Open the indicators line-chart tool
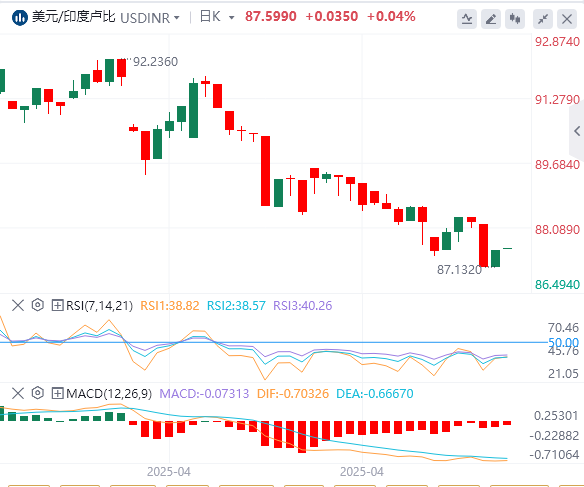Image resolution: width=584 pixels, height=487 pixels. pyautogui.click(x=467, y=19)
